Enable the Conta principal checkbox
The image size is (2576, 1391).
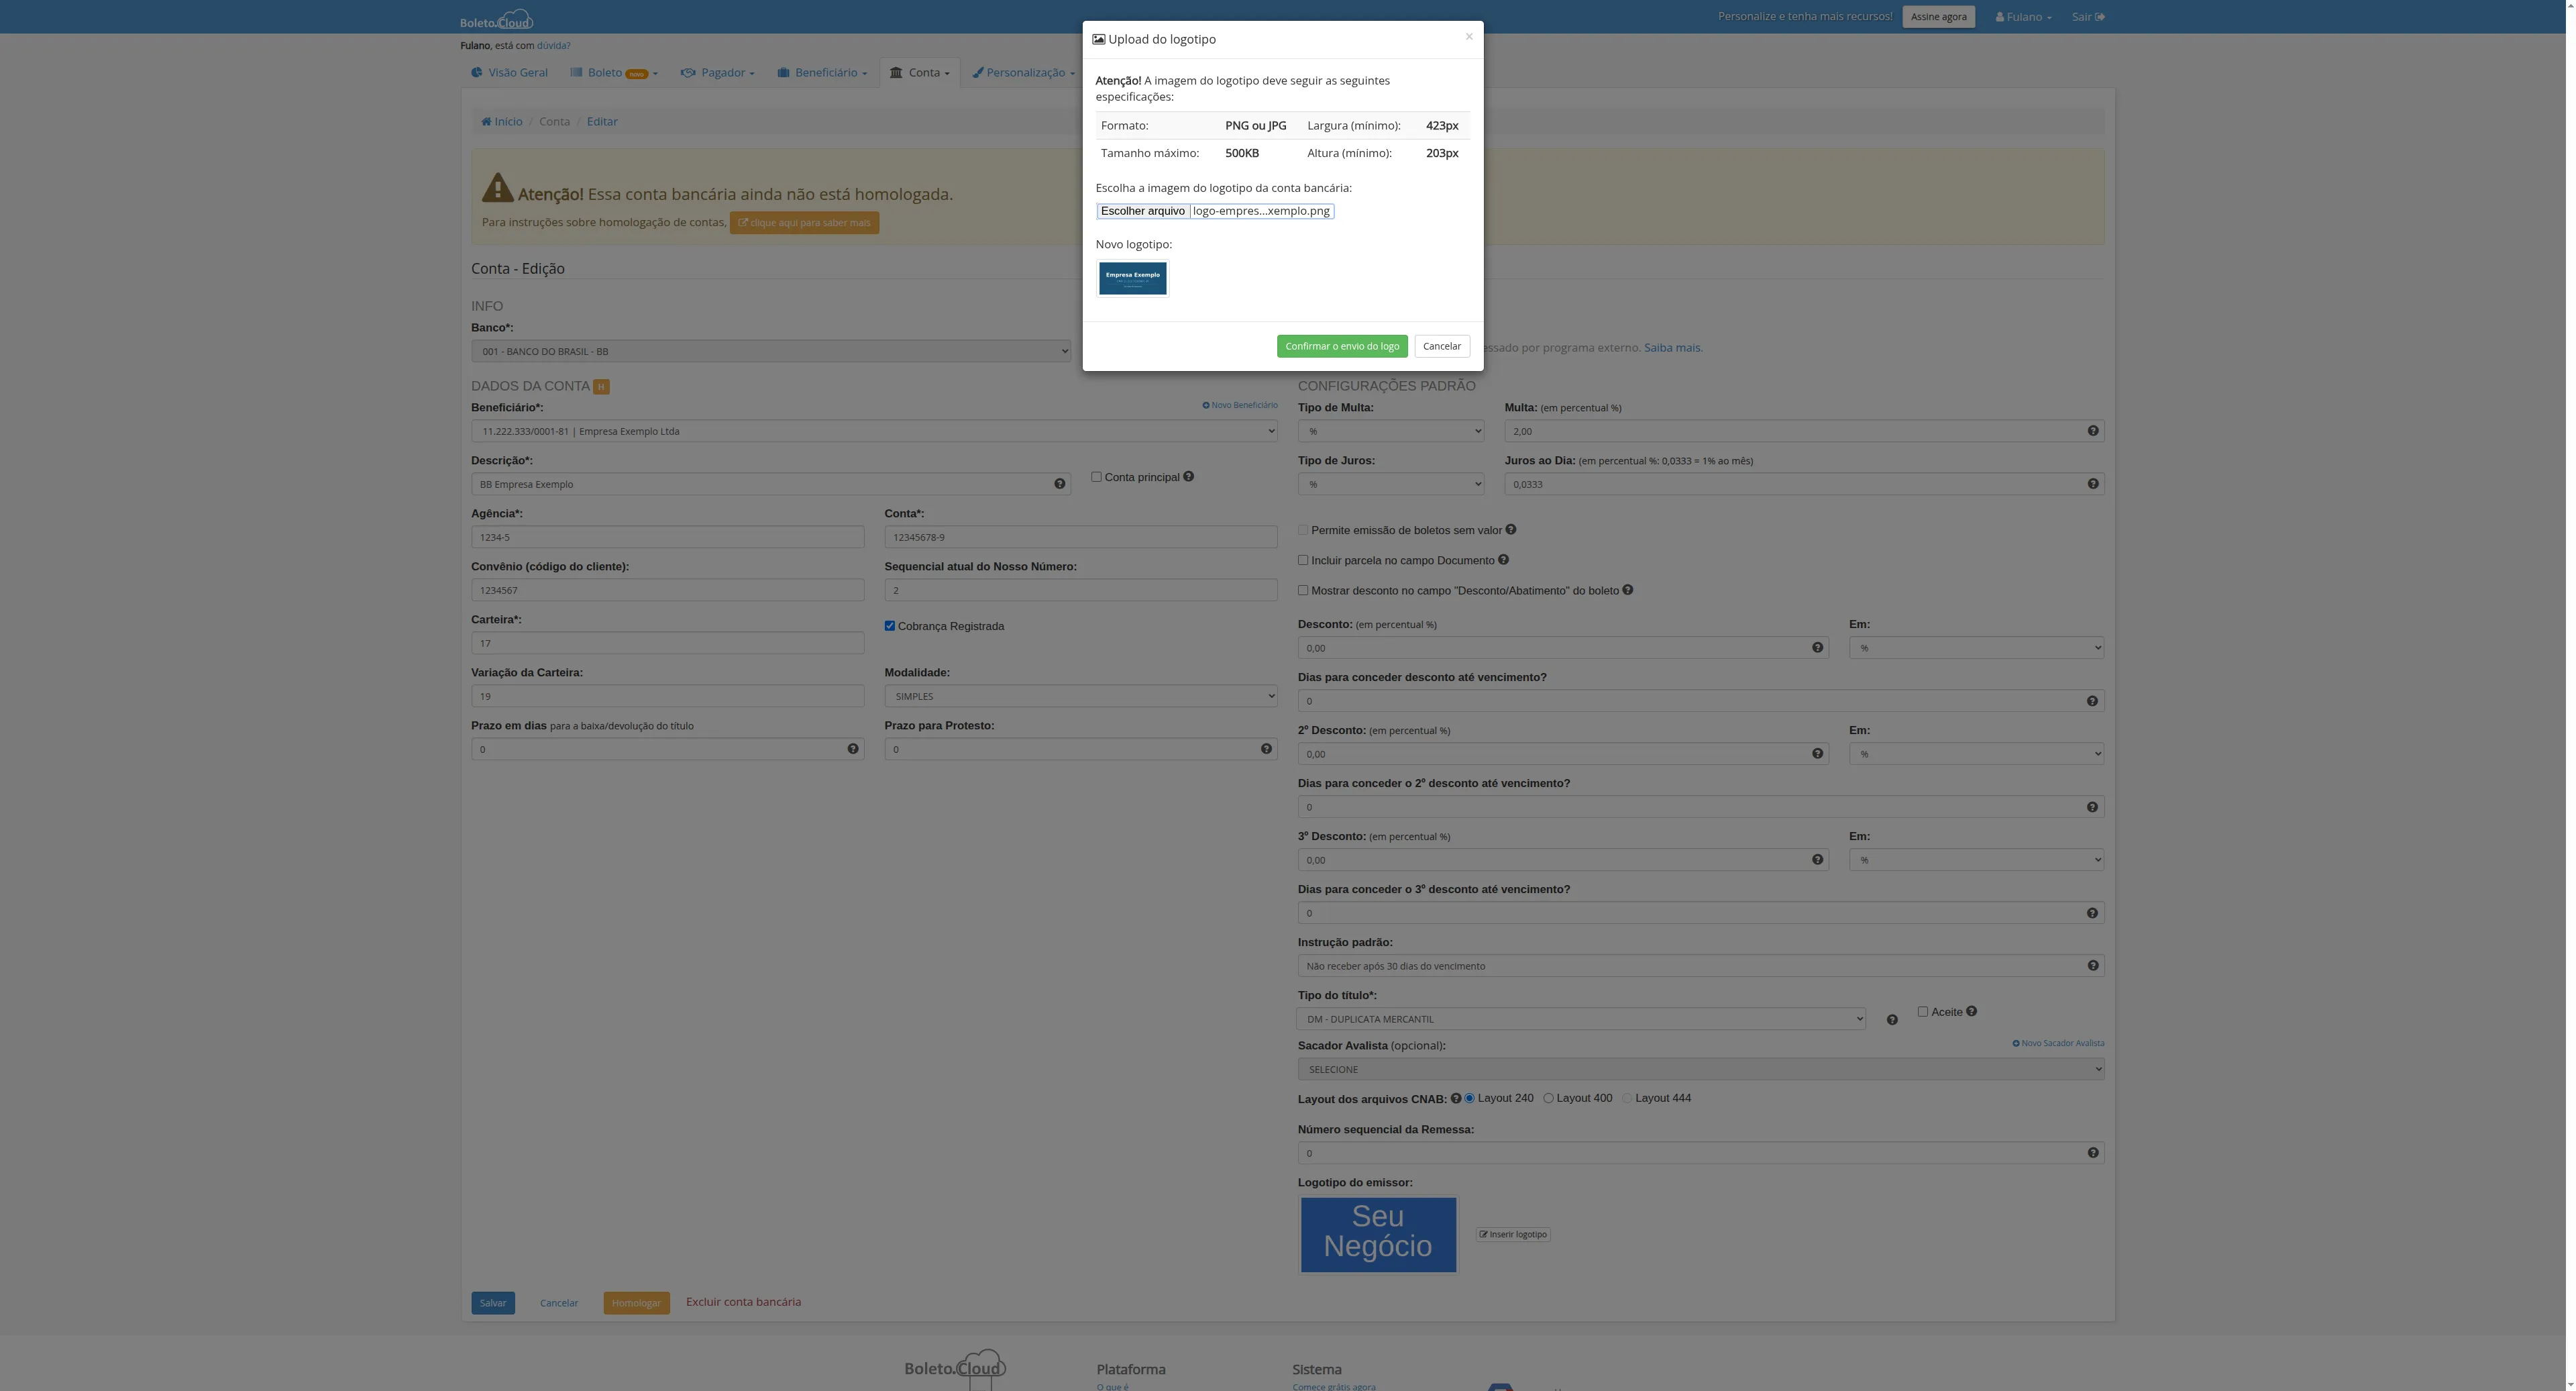pos(1096,476)
